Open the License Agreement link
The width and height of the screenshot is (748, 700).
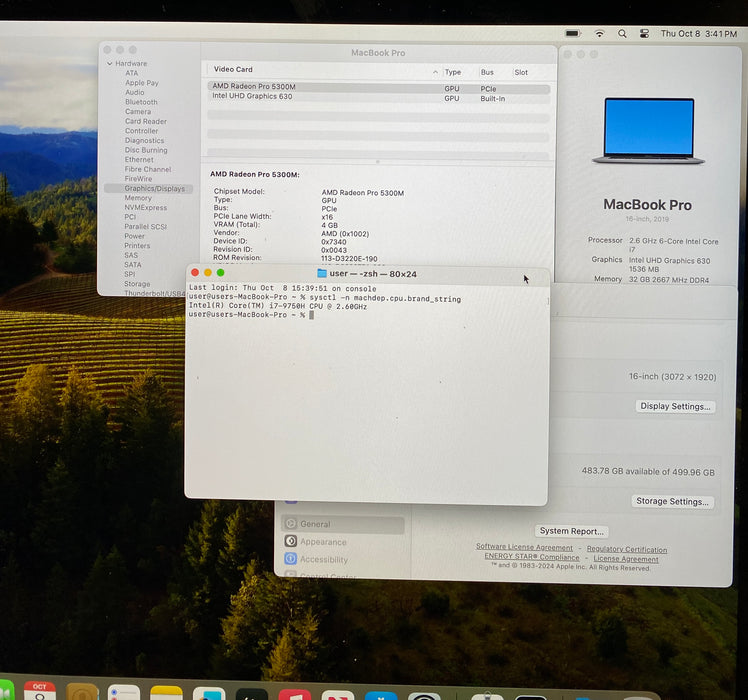626,559
